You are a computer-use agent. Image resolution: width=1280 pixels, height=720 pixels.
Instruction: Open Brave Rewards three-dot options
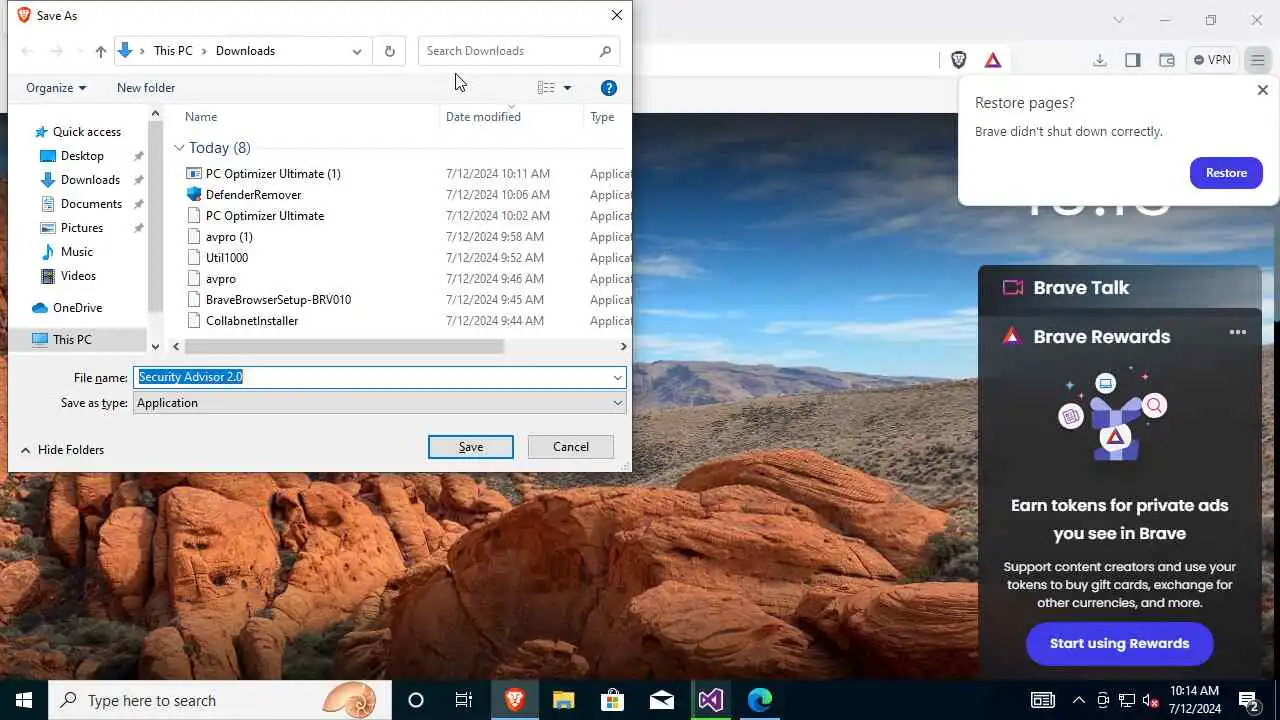[1238, 332]
